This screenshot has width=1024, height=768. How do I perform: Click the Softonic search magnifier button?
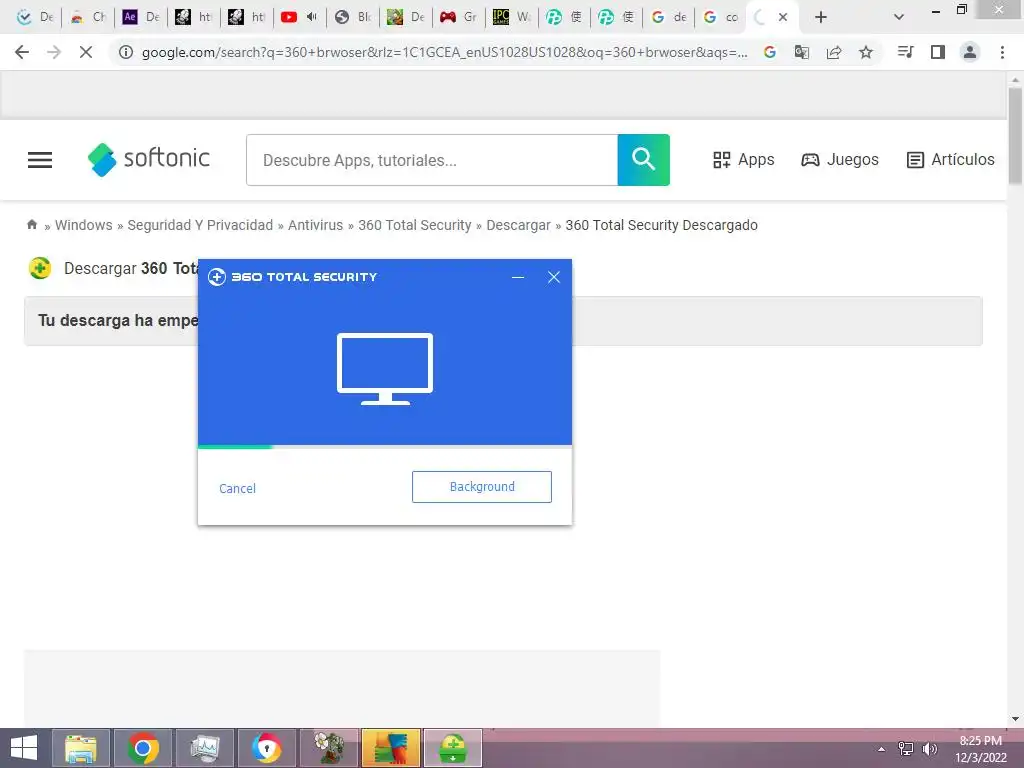tap(643, 160)
